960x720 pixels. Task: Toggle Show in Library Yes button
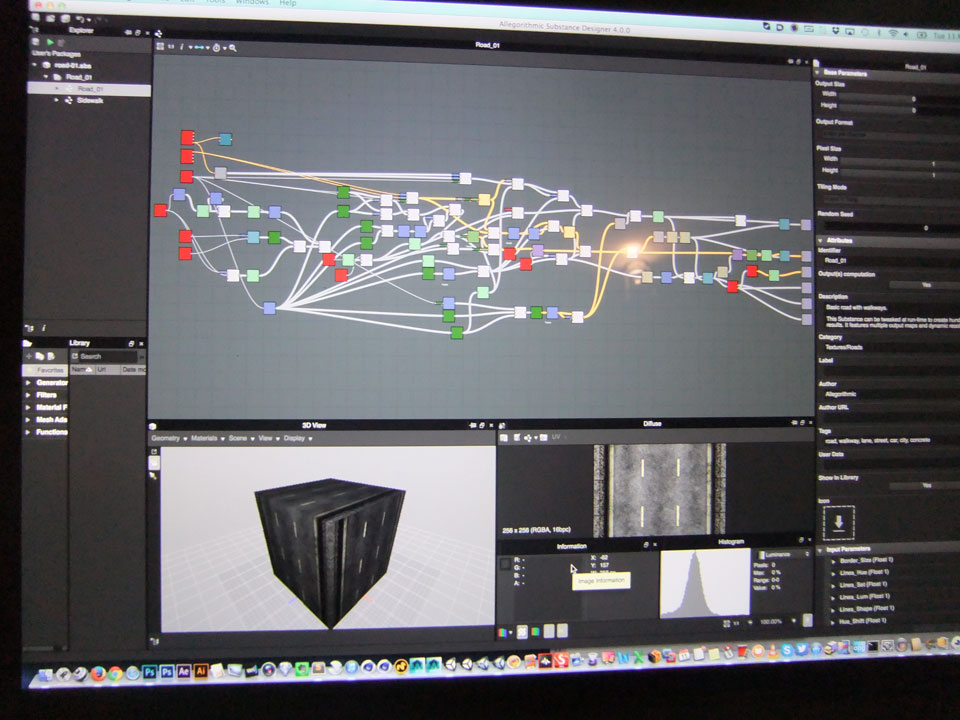pos(924,485)
